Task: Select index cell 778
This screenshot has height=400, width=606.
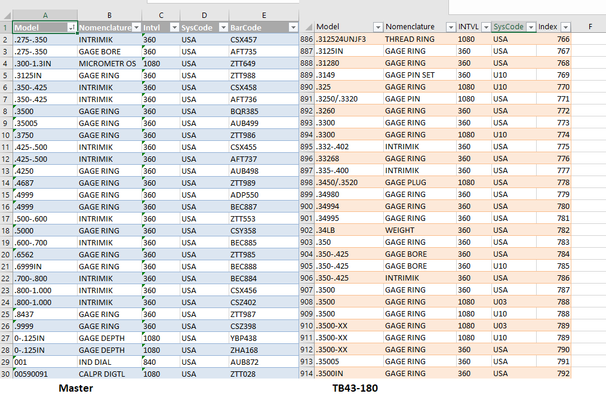Action: [x=554, y=182]
